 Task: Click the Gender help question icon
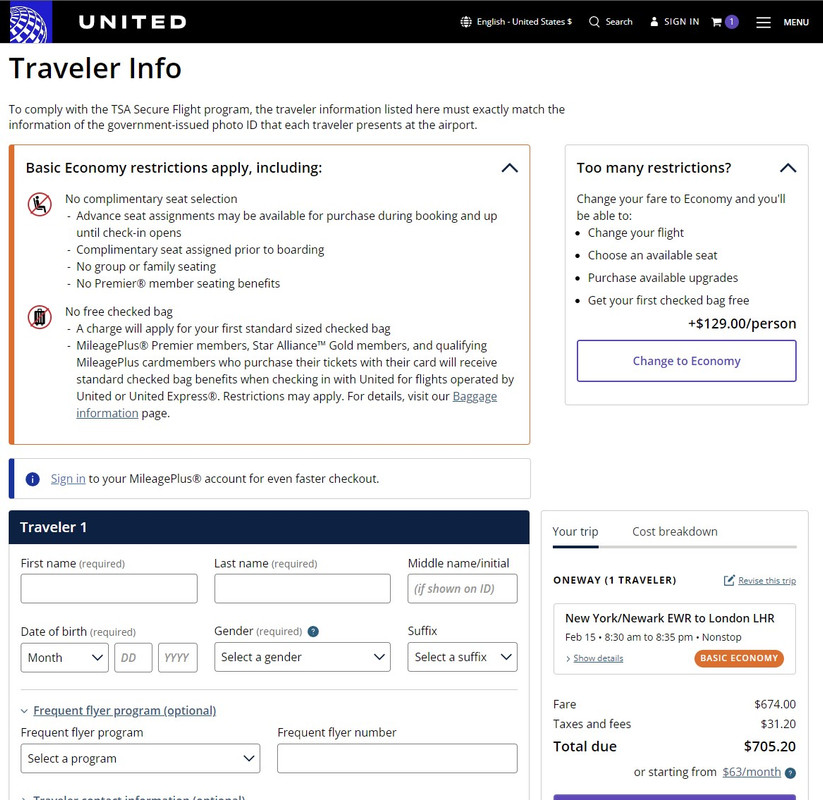313,631
